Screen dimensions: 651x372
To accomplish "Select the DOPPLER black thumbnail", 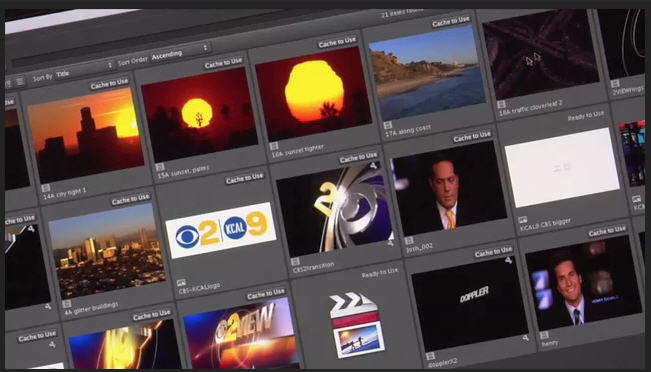I will pyautogui.click(x=470, y=303).
